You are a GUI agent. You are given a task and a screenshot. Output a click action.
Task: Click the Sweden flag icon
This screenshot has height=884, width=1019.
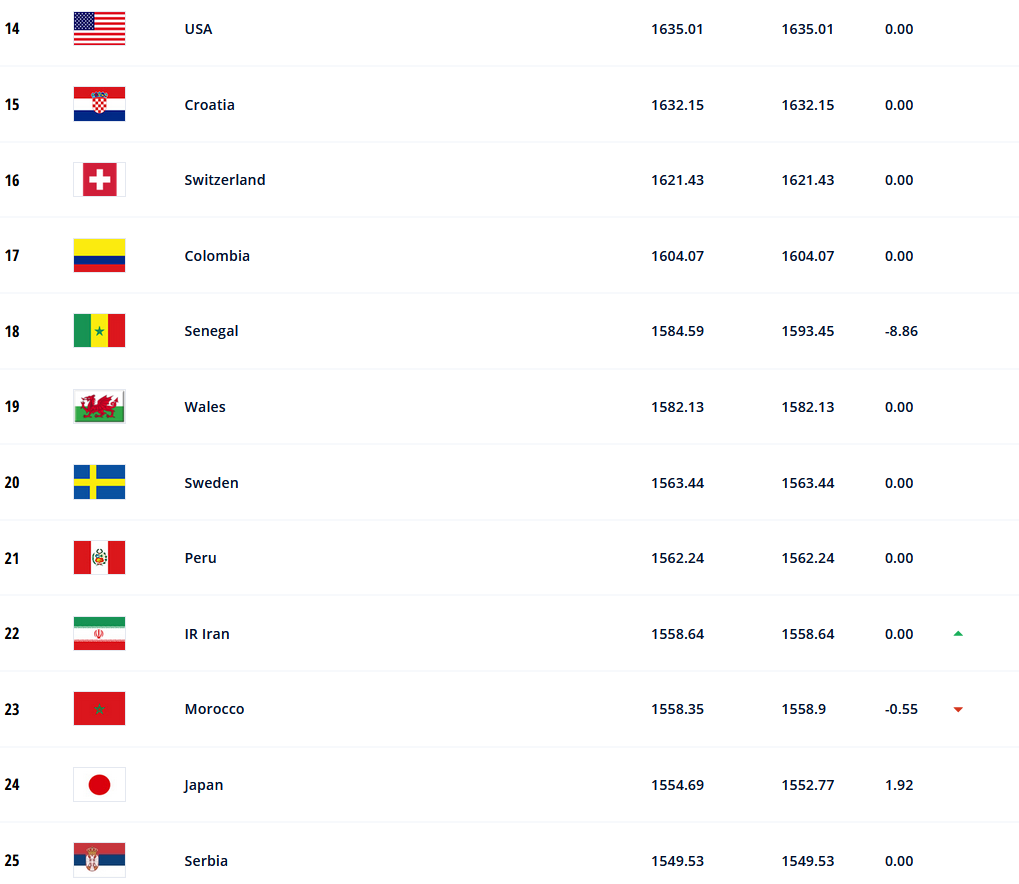point(99,482)
